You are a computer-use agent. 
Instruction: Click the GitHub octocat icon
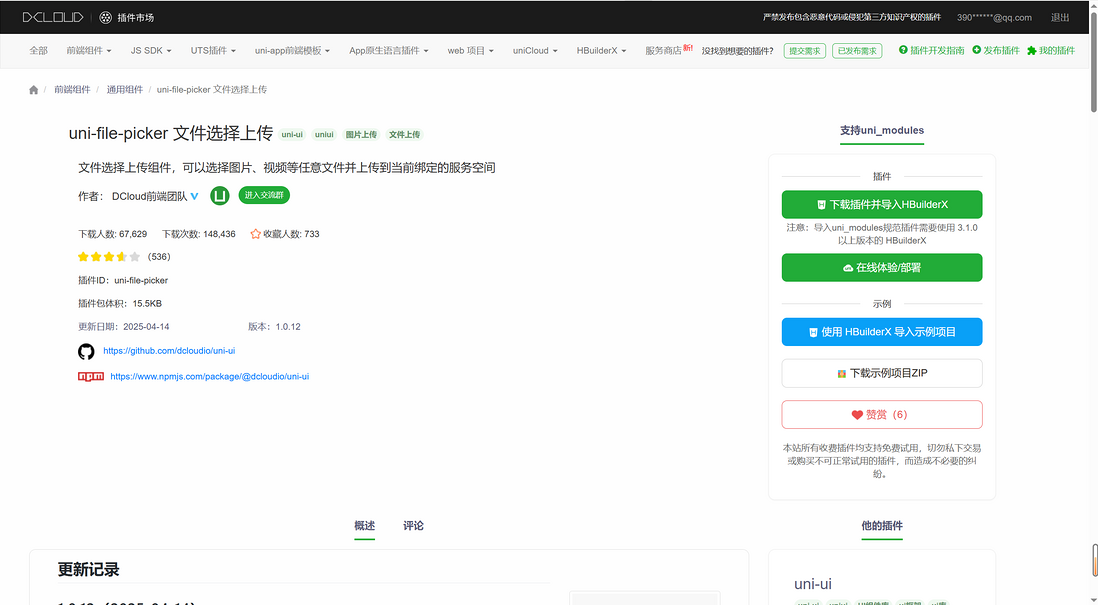pos(86,351)
